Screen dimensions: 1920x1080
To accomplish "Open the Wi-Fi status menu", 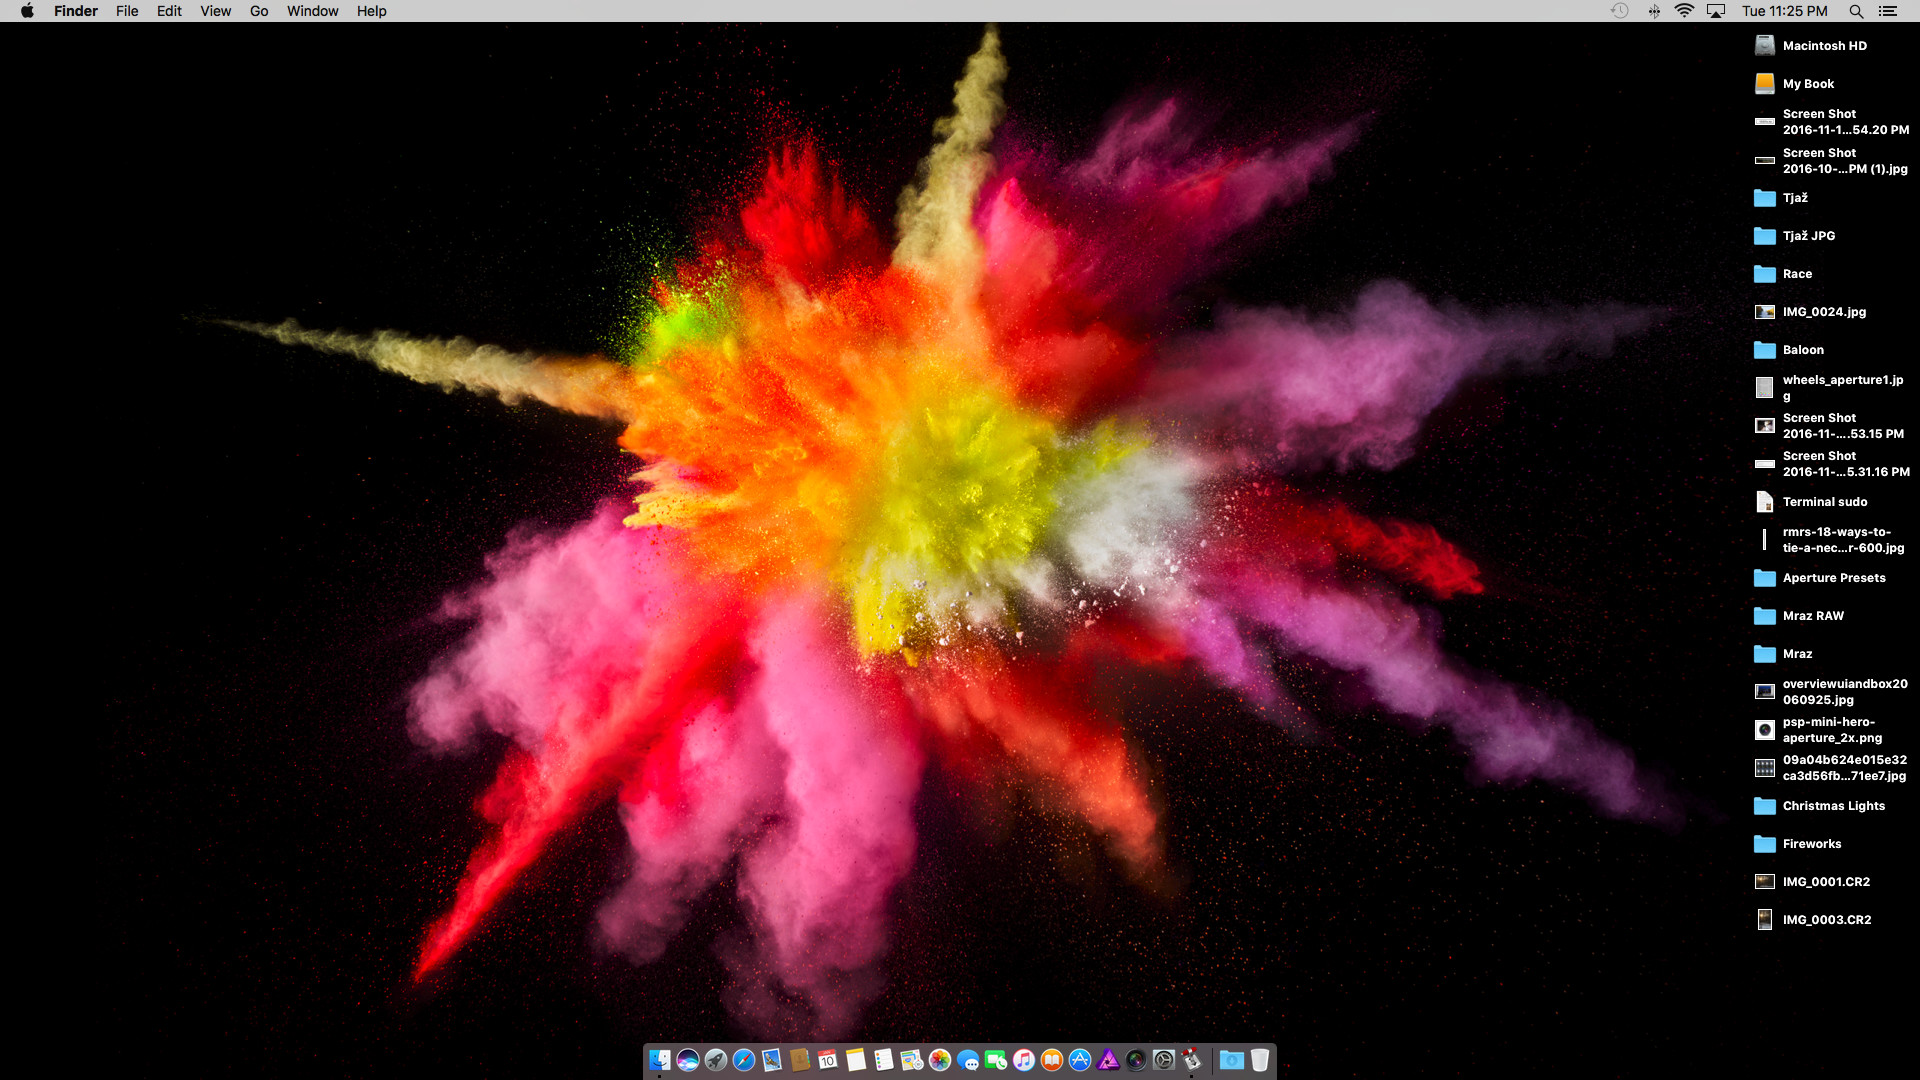I will tap(1684, 11).
